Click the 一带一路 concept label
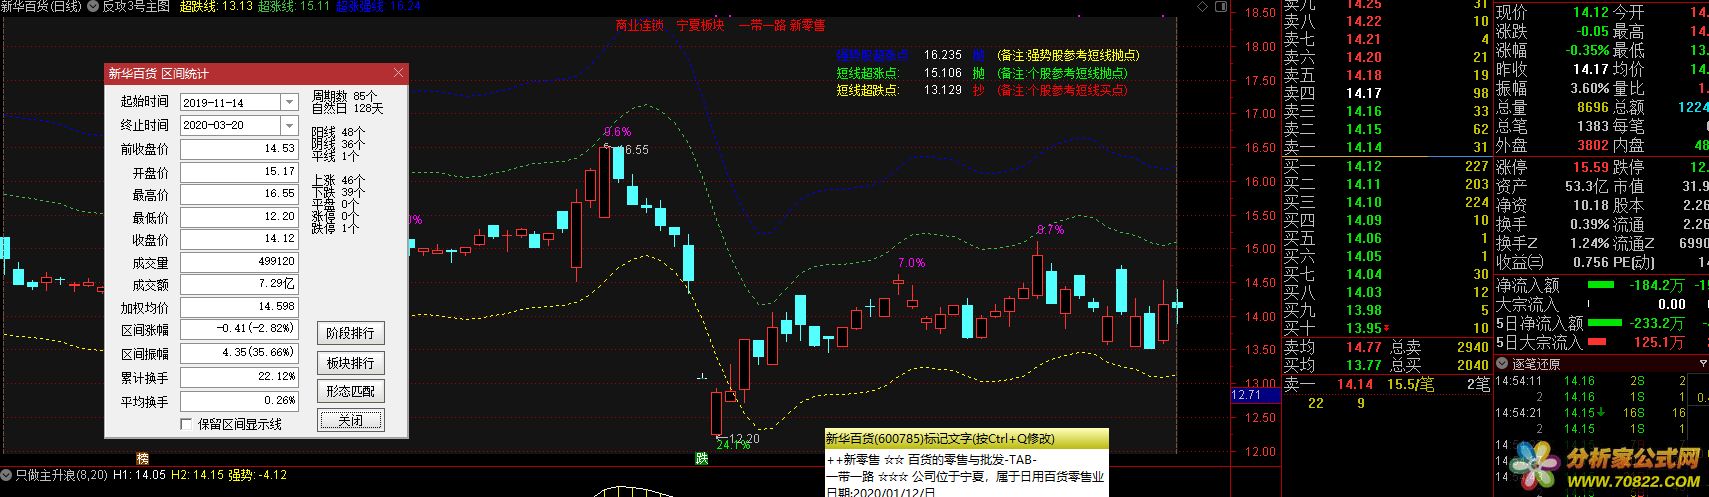This screenshot has height=497, width=1709. [x=761, y=25]
